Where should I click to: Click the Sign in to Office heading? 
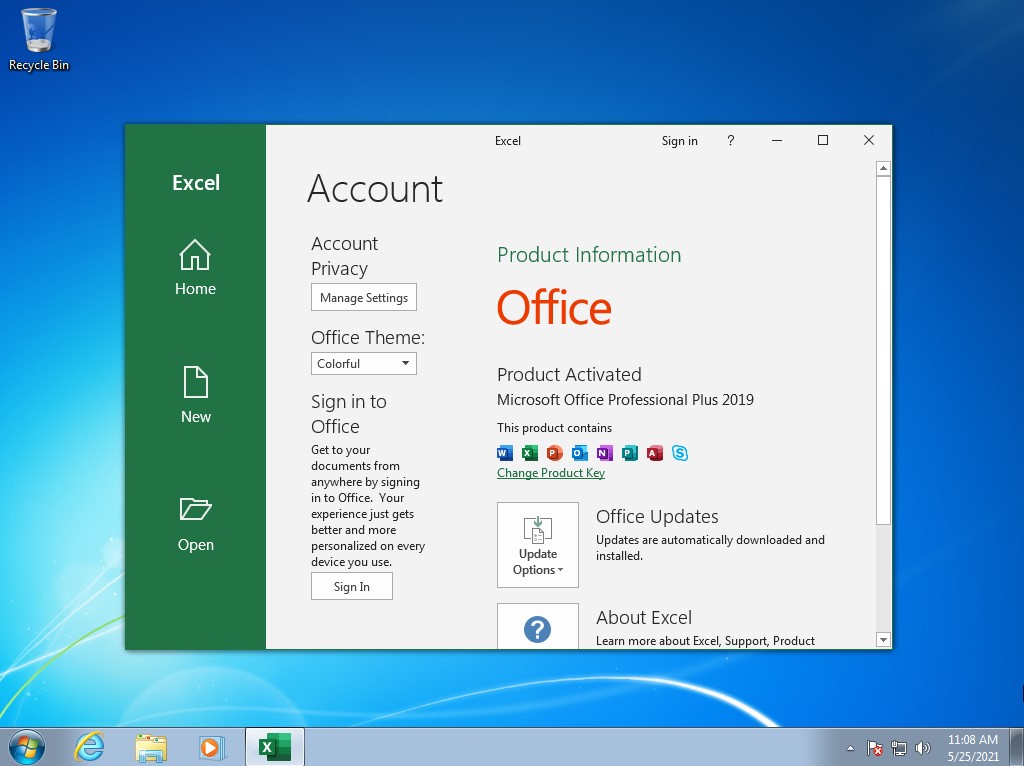(x=349, y=413)
